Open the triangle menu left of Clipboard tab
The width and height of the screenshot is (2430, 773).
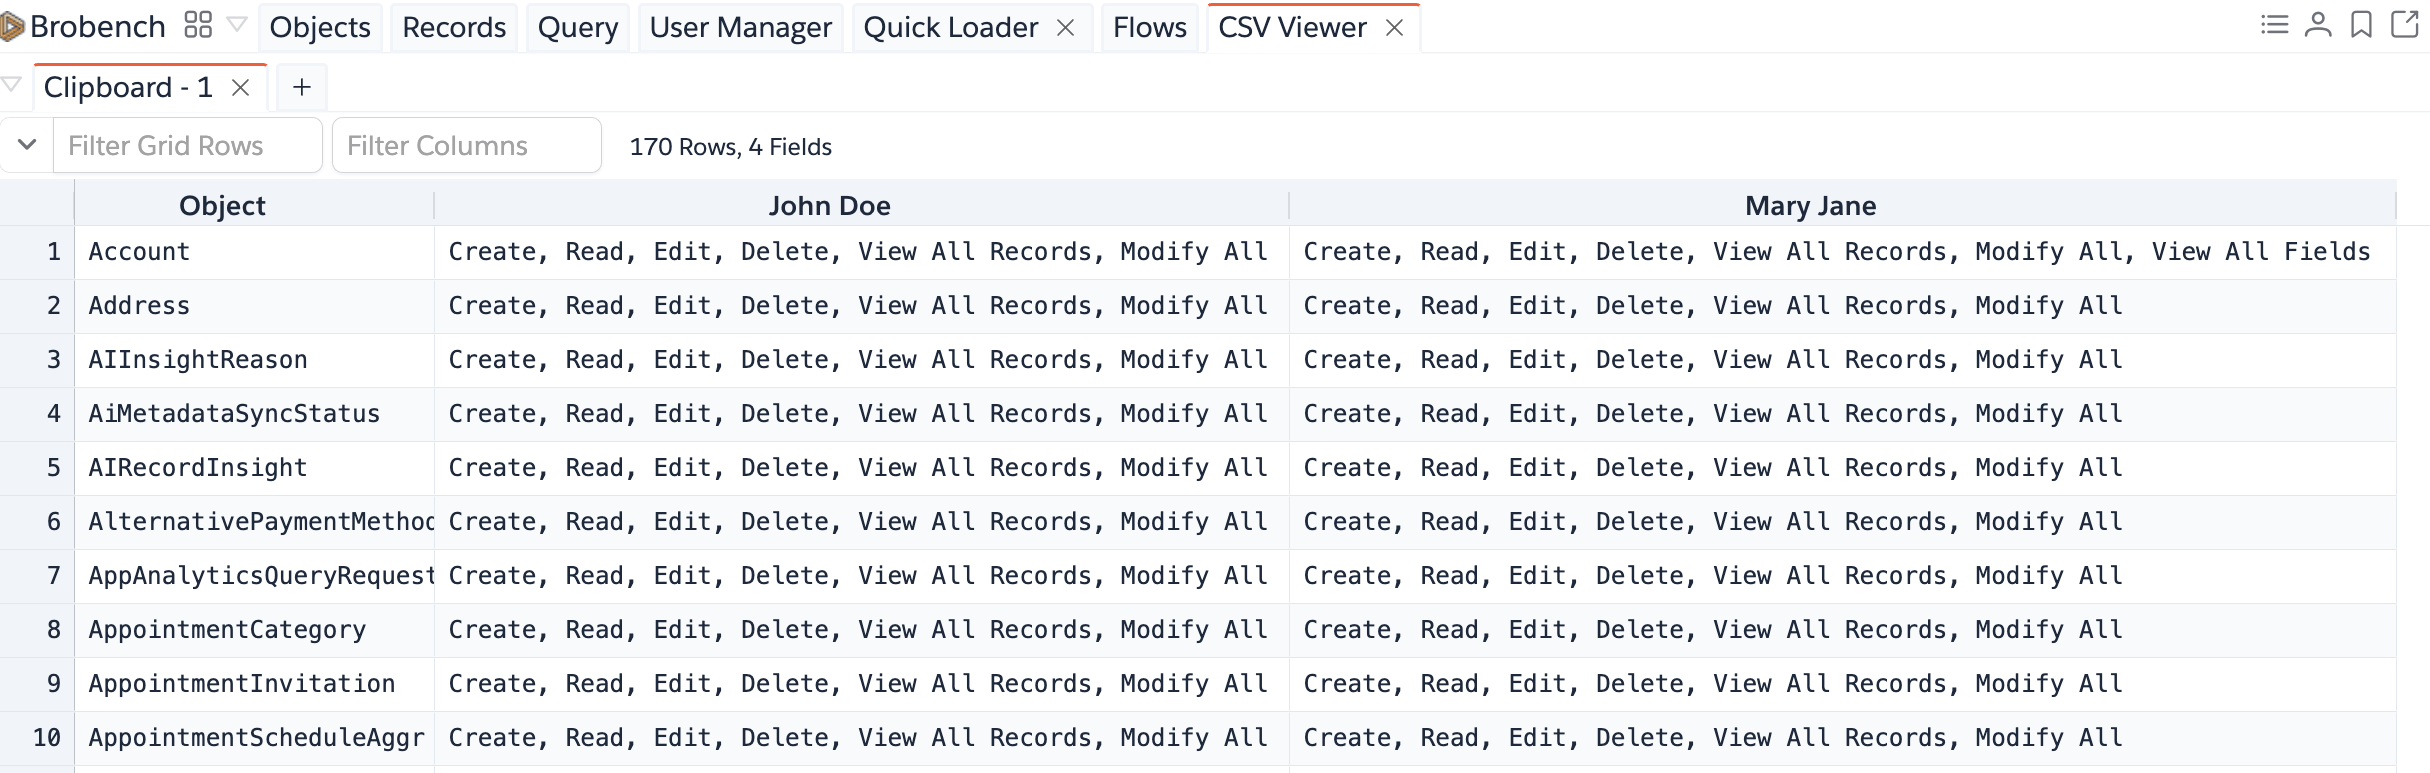[11, 85]
